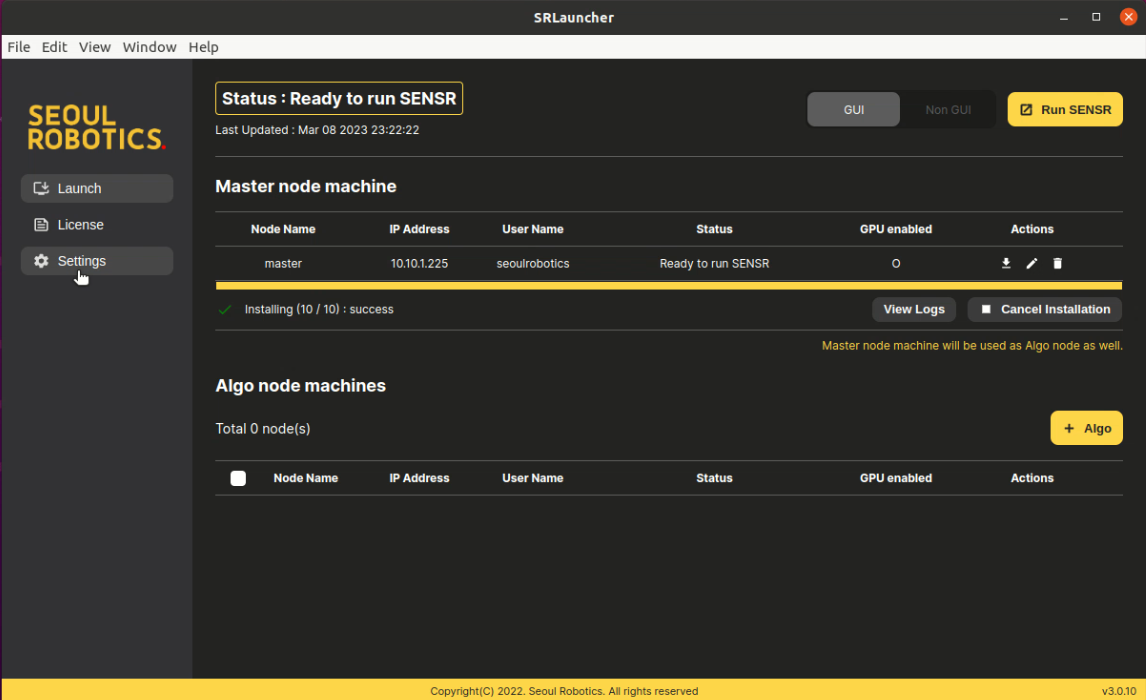Image resolution: width=1146 pixels, height=700 pixels.
Task: Click the Seoul Robotics logo
Action: [x=96, y=127]
